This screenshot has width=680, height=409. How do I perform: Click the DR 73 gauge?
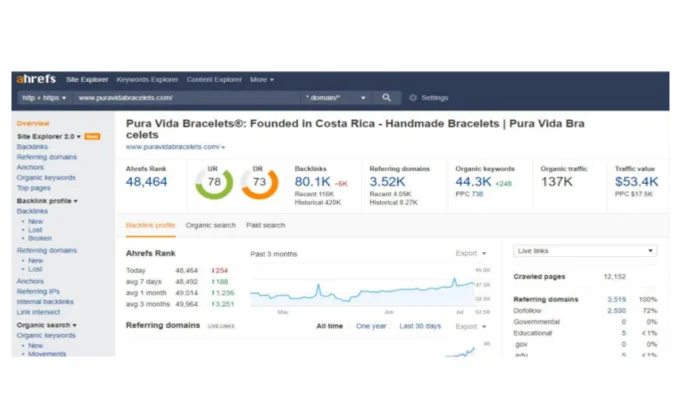tap(259, 182)
